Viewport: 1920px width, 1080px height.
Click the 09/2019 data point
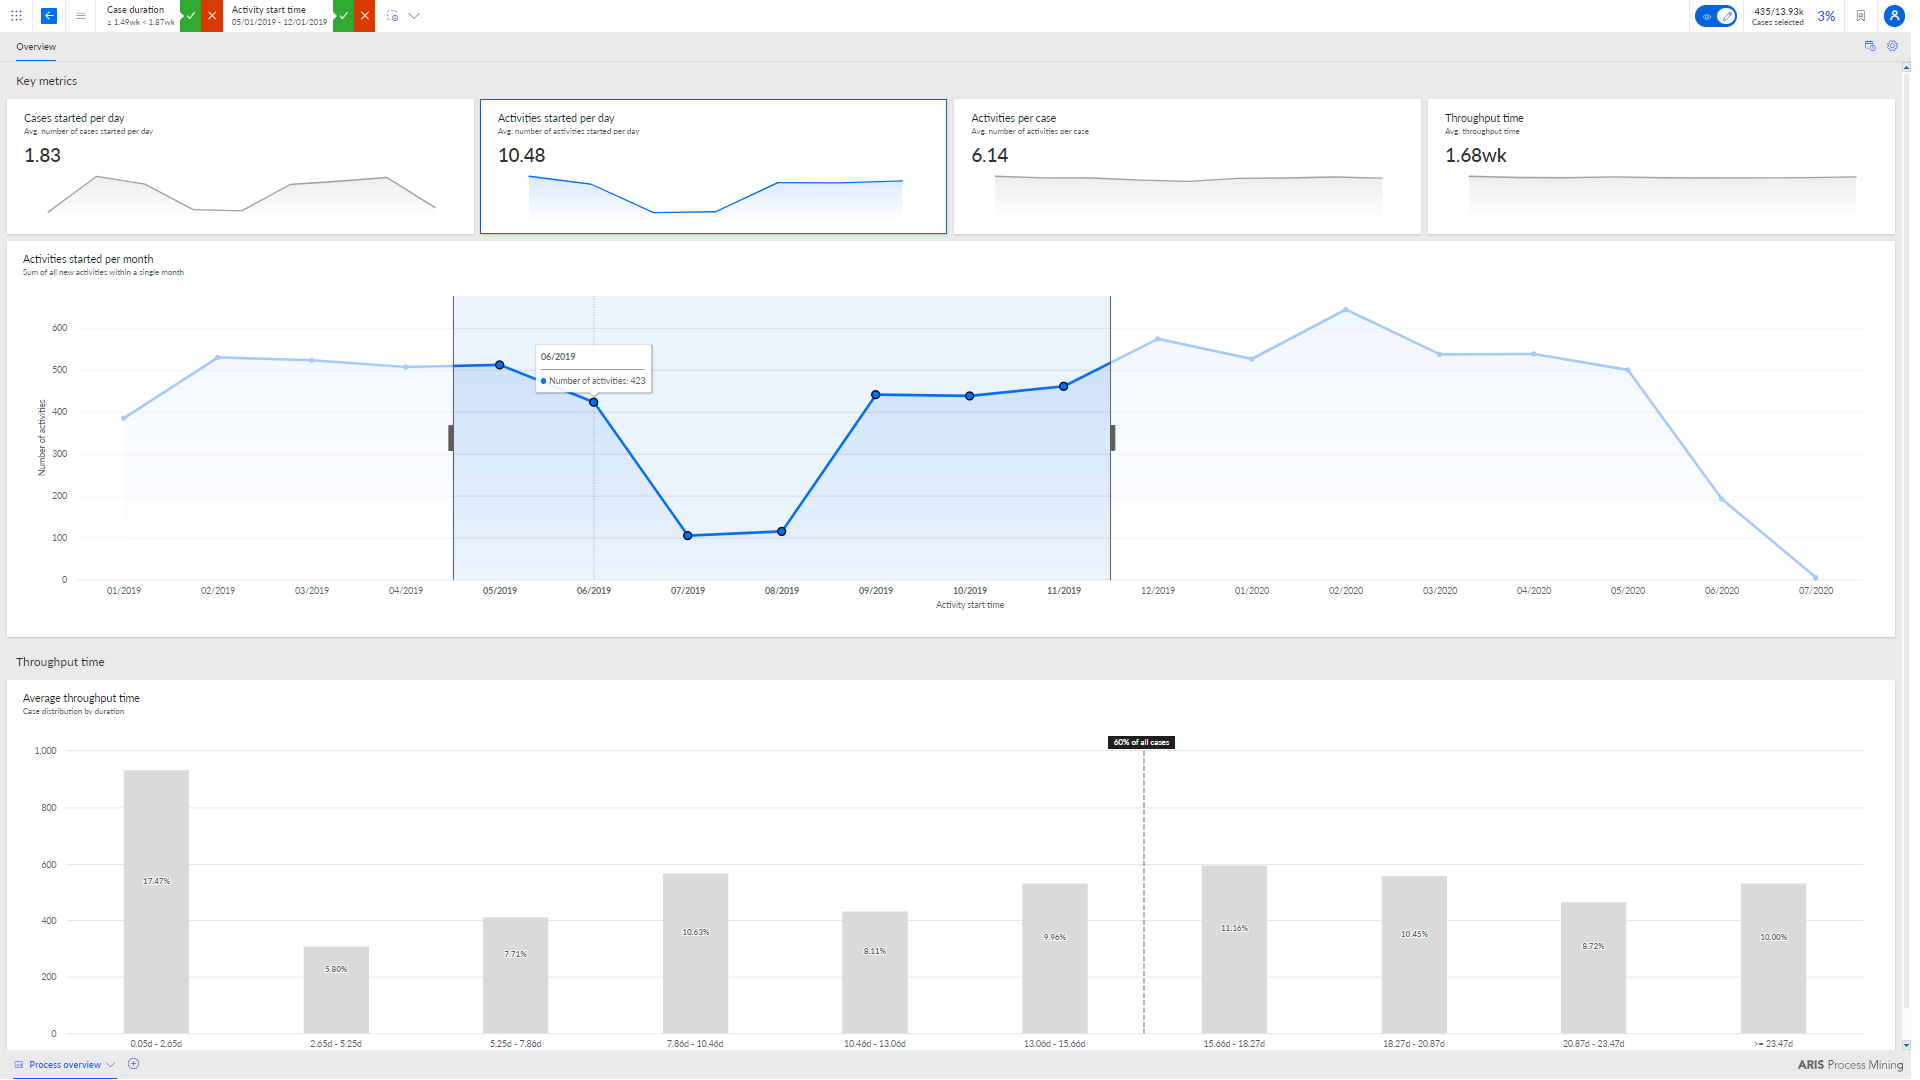pos(876,395)
